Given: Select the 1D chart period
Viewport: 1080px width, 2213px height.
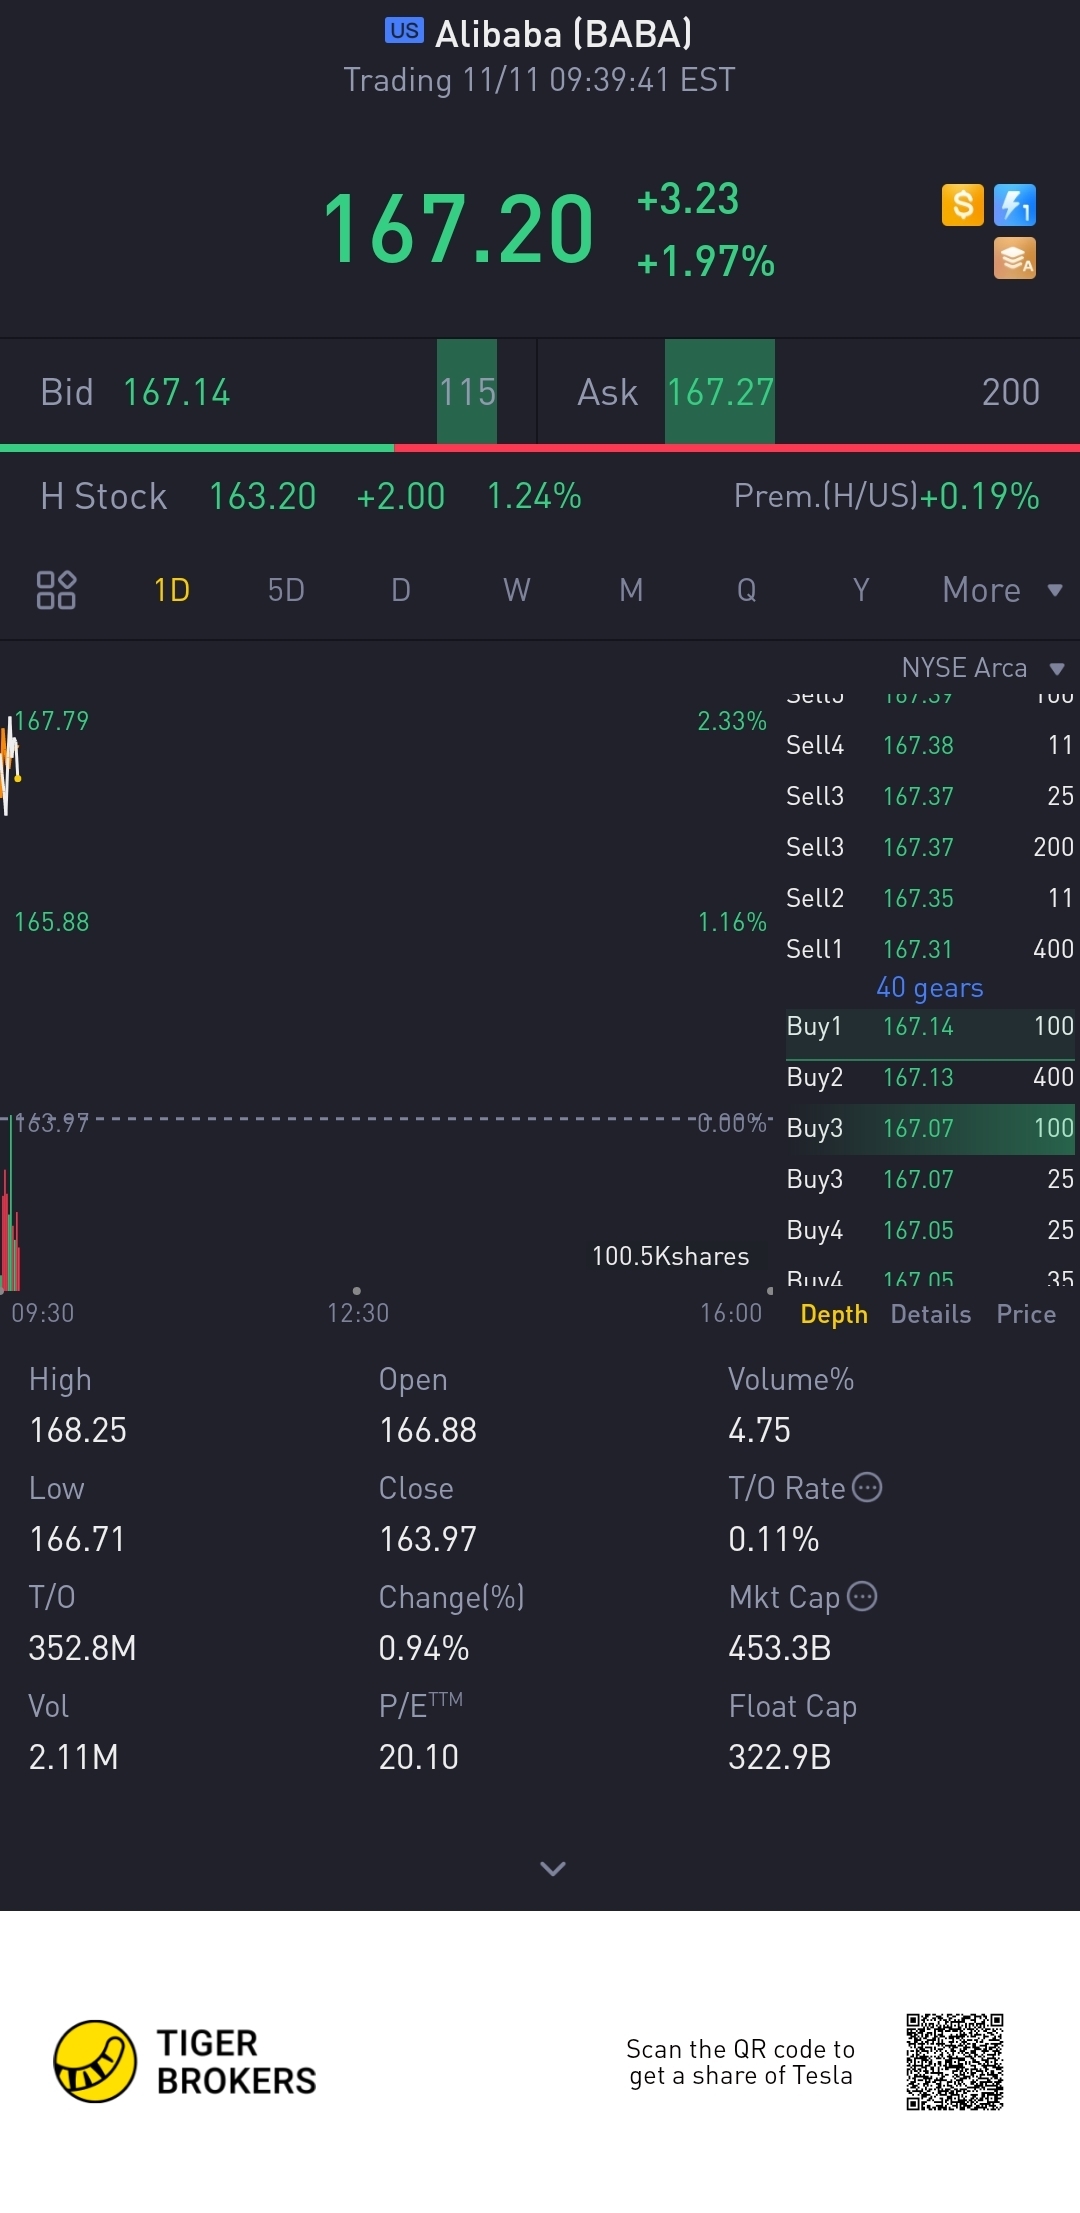Looking at the screenshot, I should pos(171,590).
